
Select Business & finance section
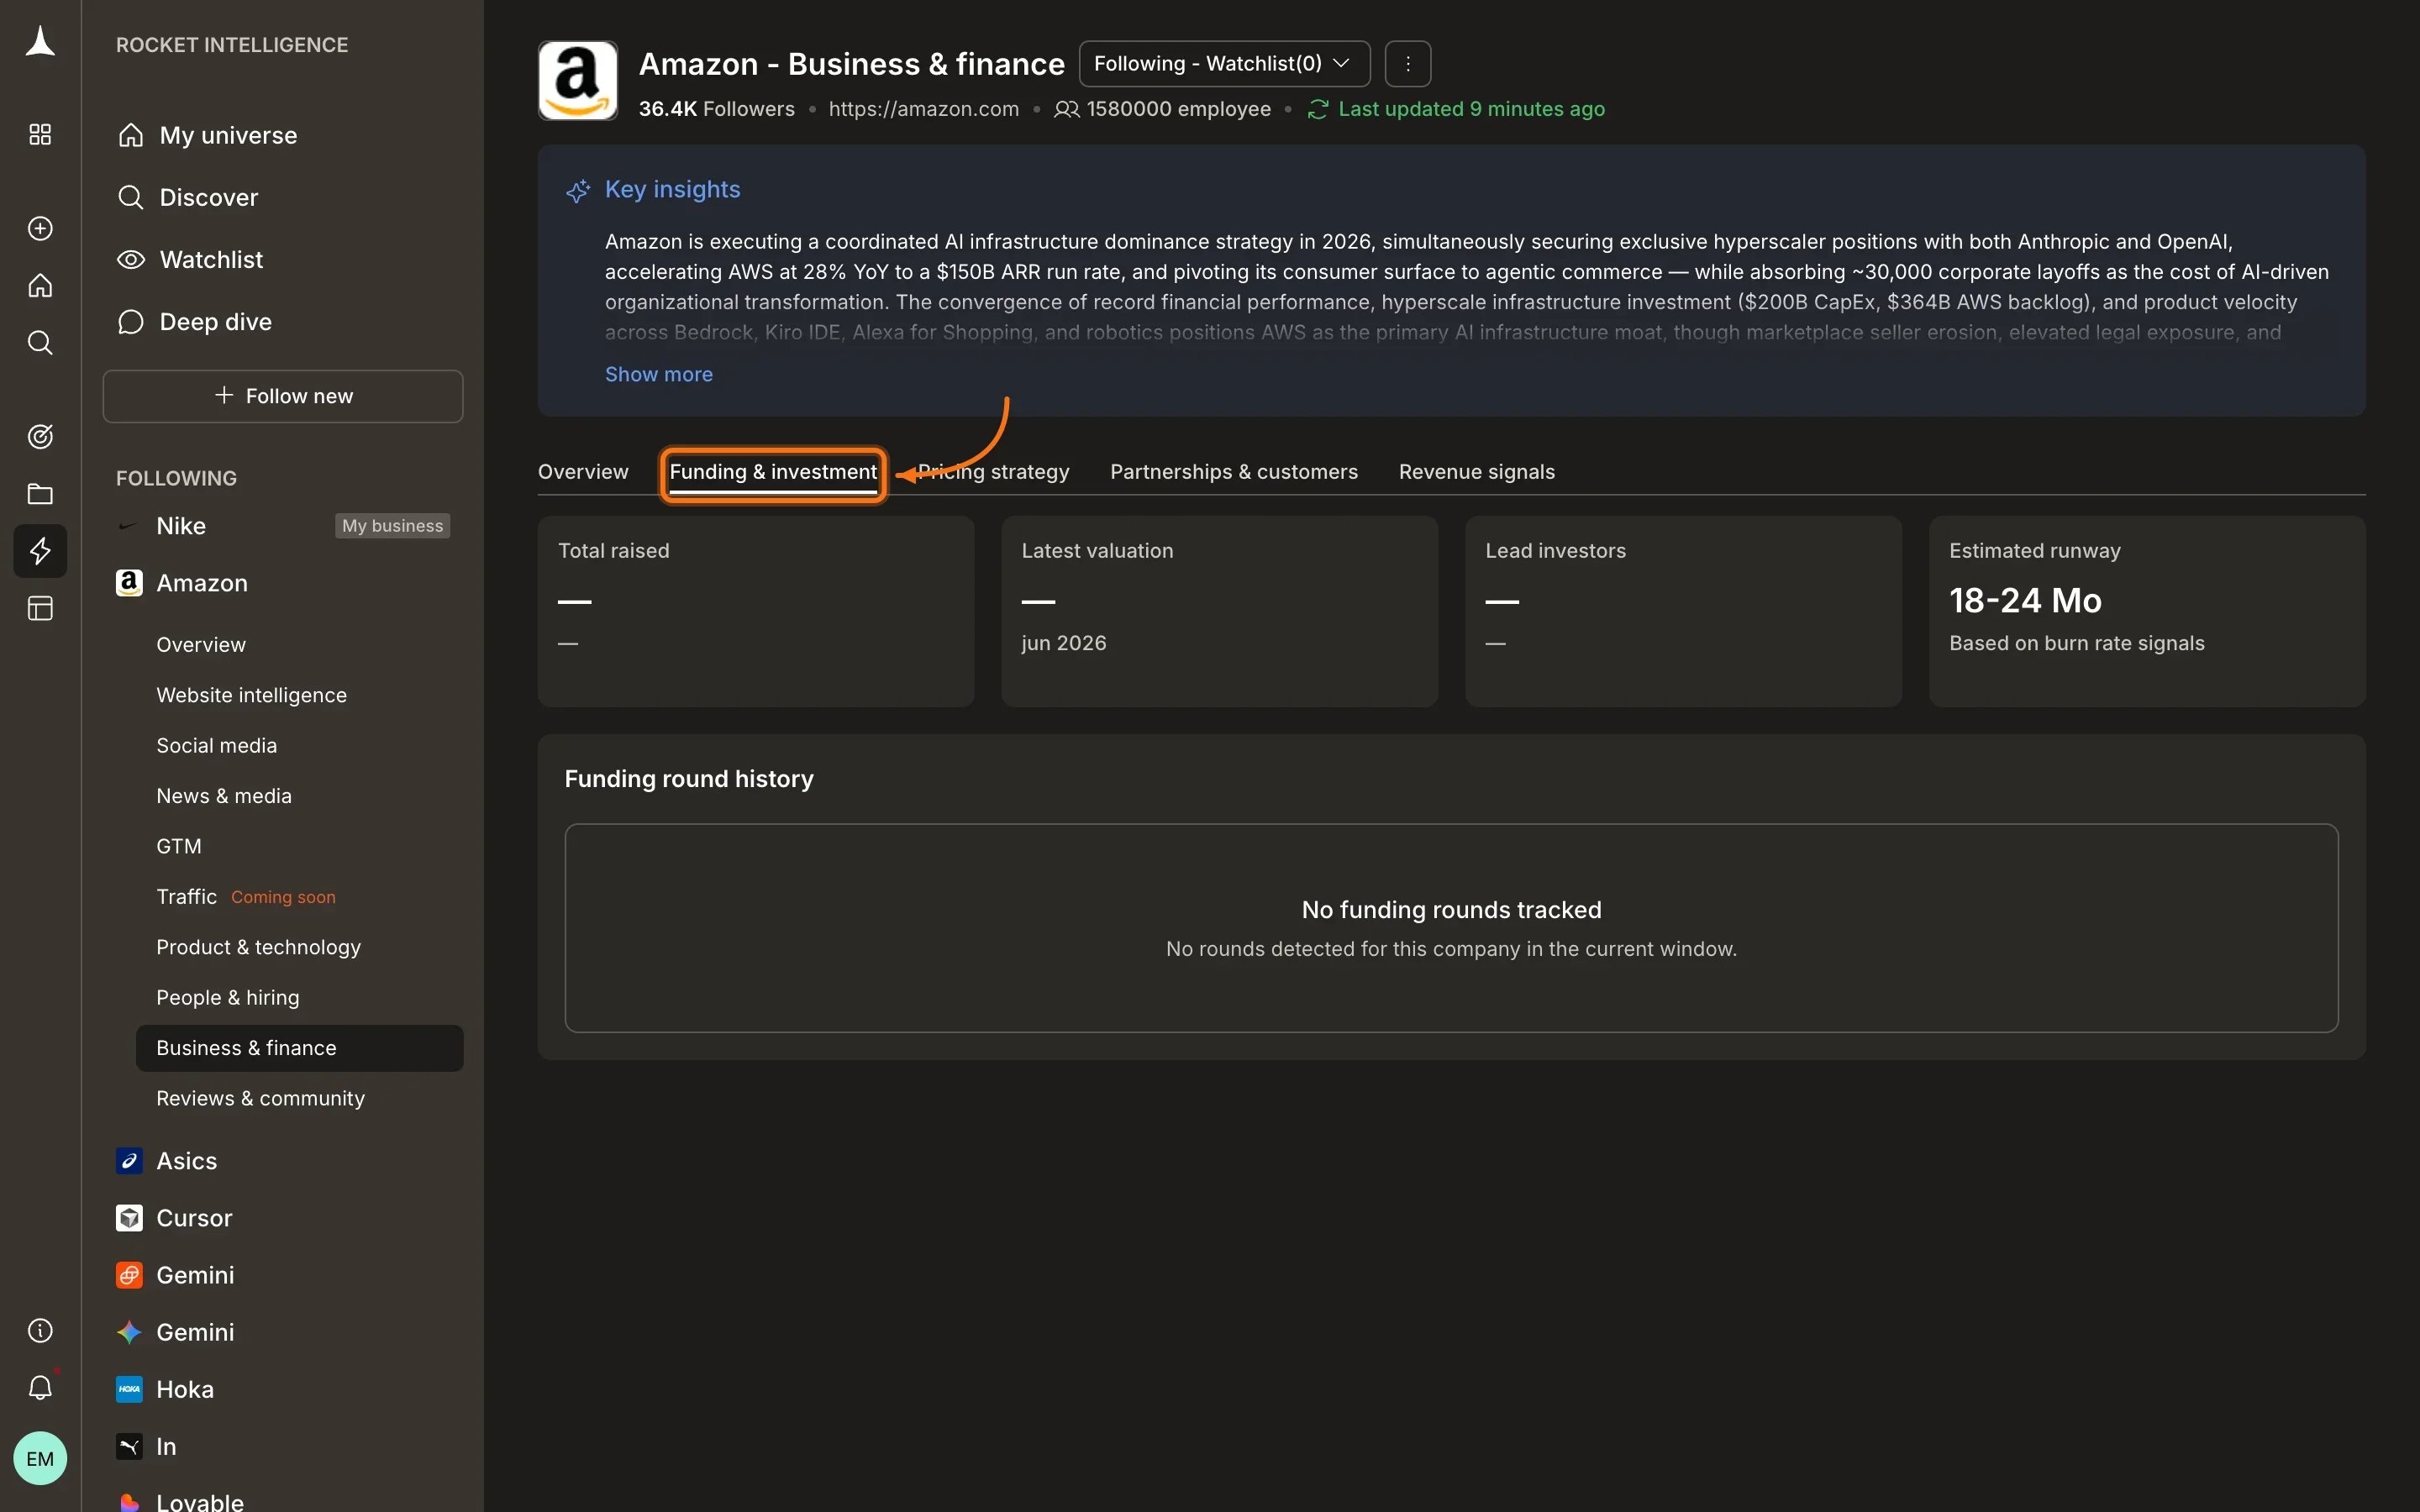[300, 1048]
